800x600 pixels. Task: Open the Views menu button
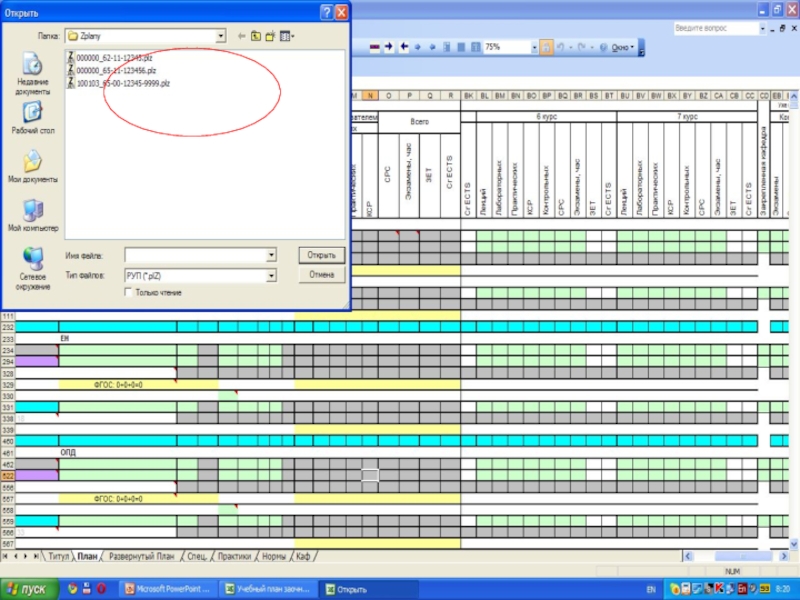pos(288,36)
